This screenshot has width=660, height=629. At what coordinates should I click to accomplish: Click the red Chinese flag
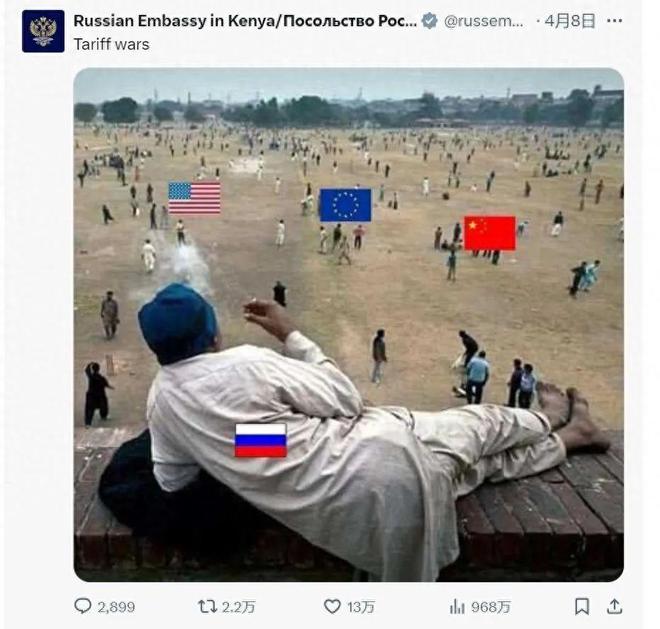point(490,233)
